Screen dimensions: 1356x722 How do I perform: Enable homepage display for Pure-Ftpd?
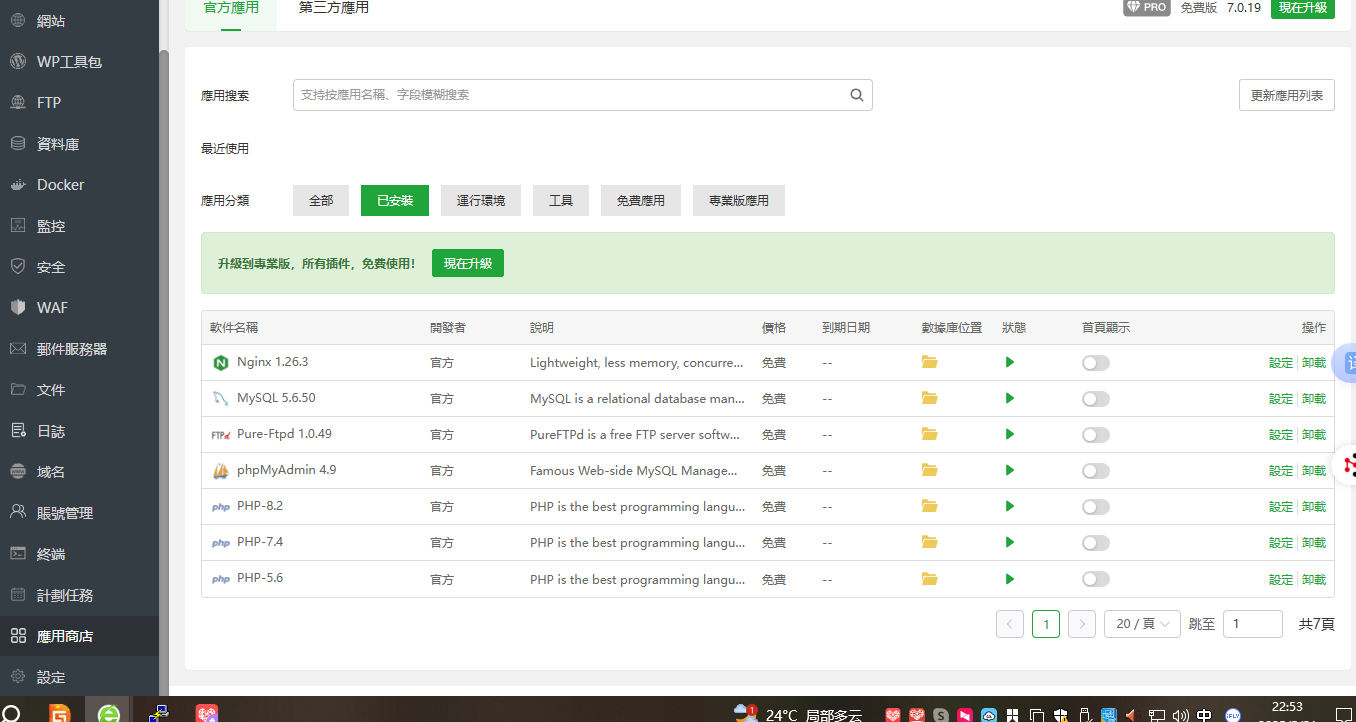click(x=1095, y=435)
